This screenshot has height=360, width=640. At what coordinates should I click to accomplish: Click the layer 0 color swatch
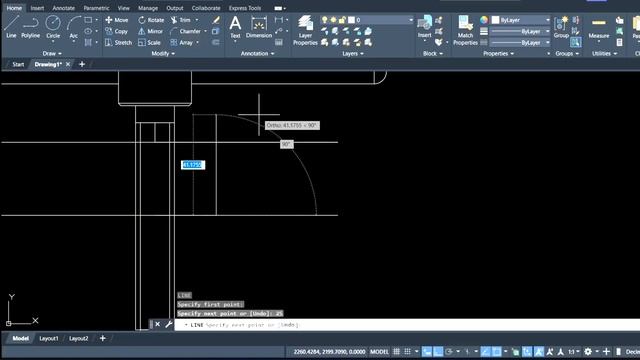pyautogui.click(x=351, y=20)
